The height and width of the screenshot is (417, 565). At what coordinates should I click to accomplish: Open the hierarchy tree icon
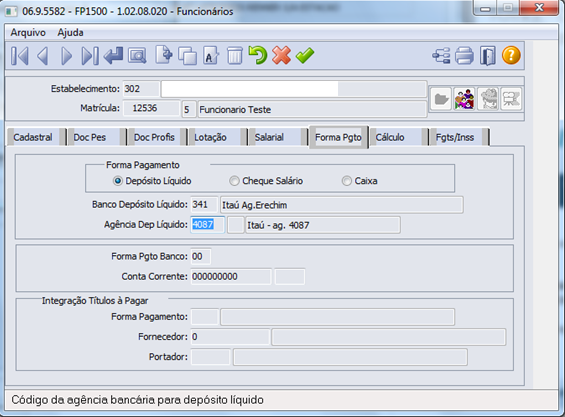point(441,56)
